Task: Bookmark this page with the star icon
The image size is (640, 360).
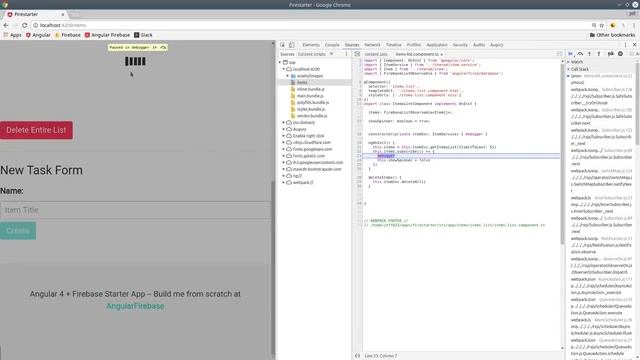Action: [x=602, y=25]
